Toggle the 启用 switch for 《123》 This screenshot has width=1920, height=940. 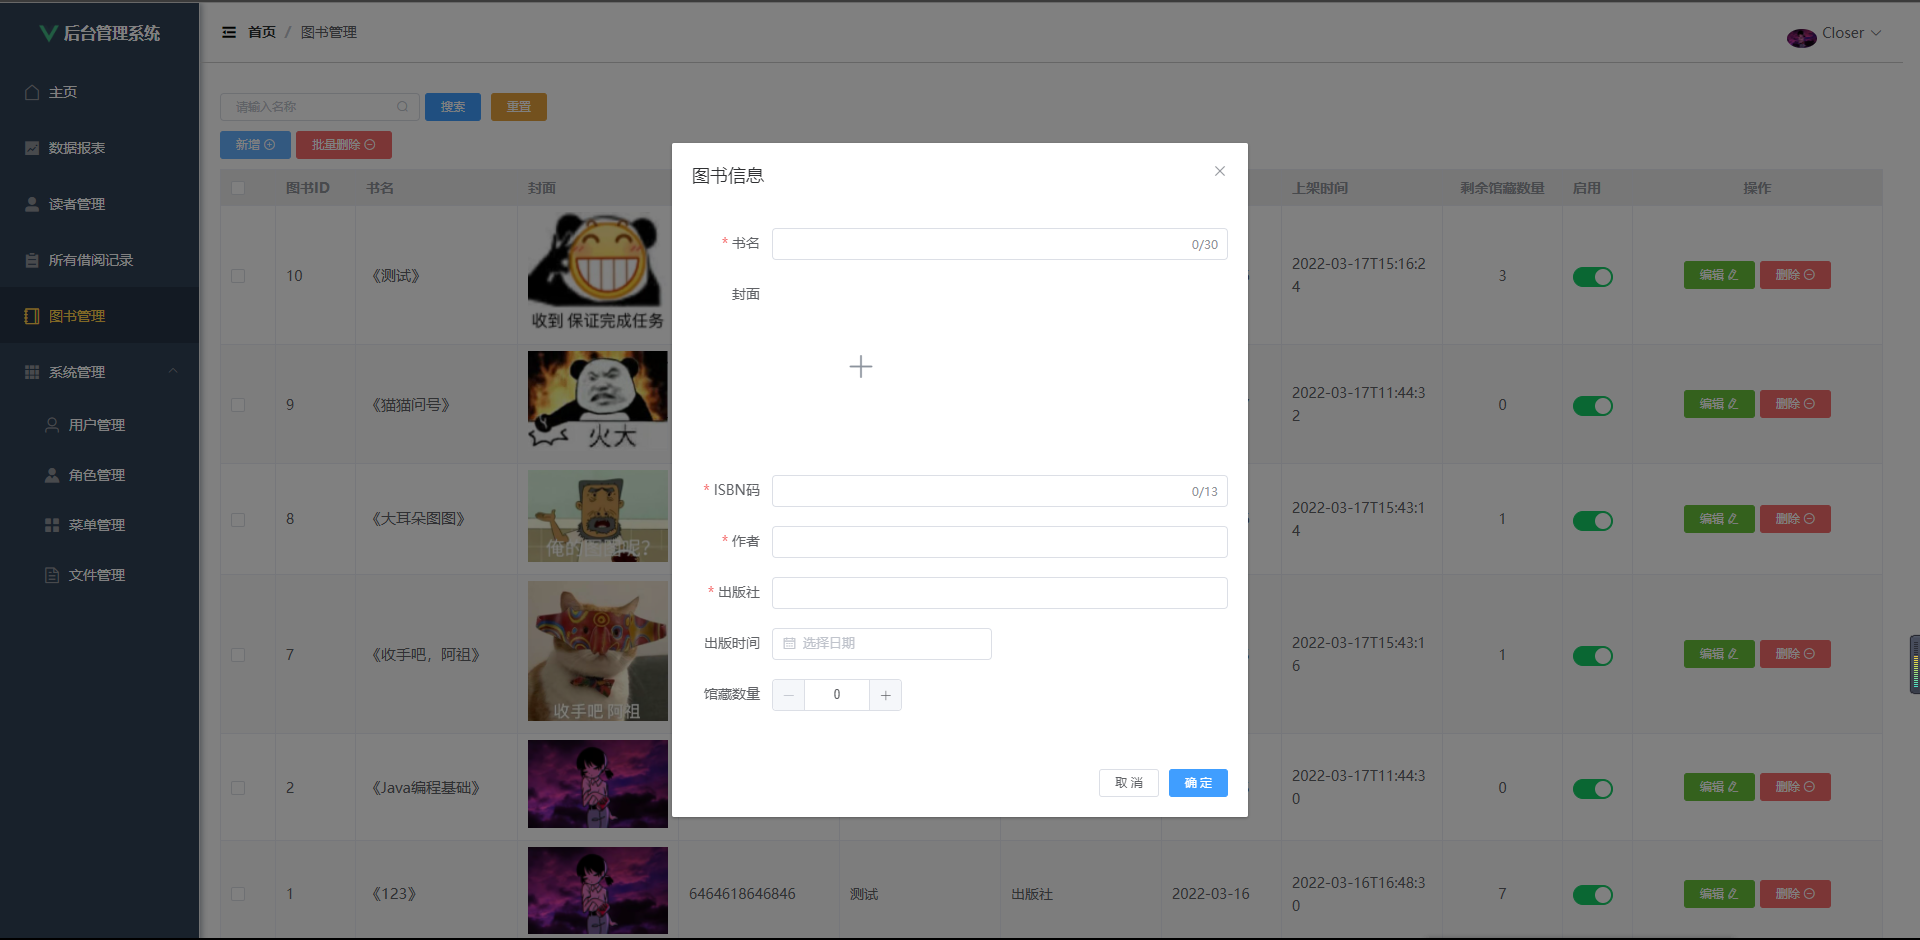coord(1593,895)
